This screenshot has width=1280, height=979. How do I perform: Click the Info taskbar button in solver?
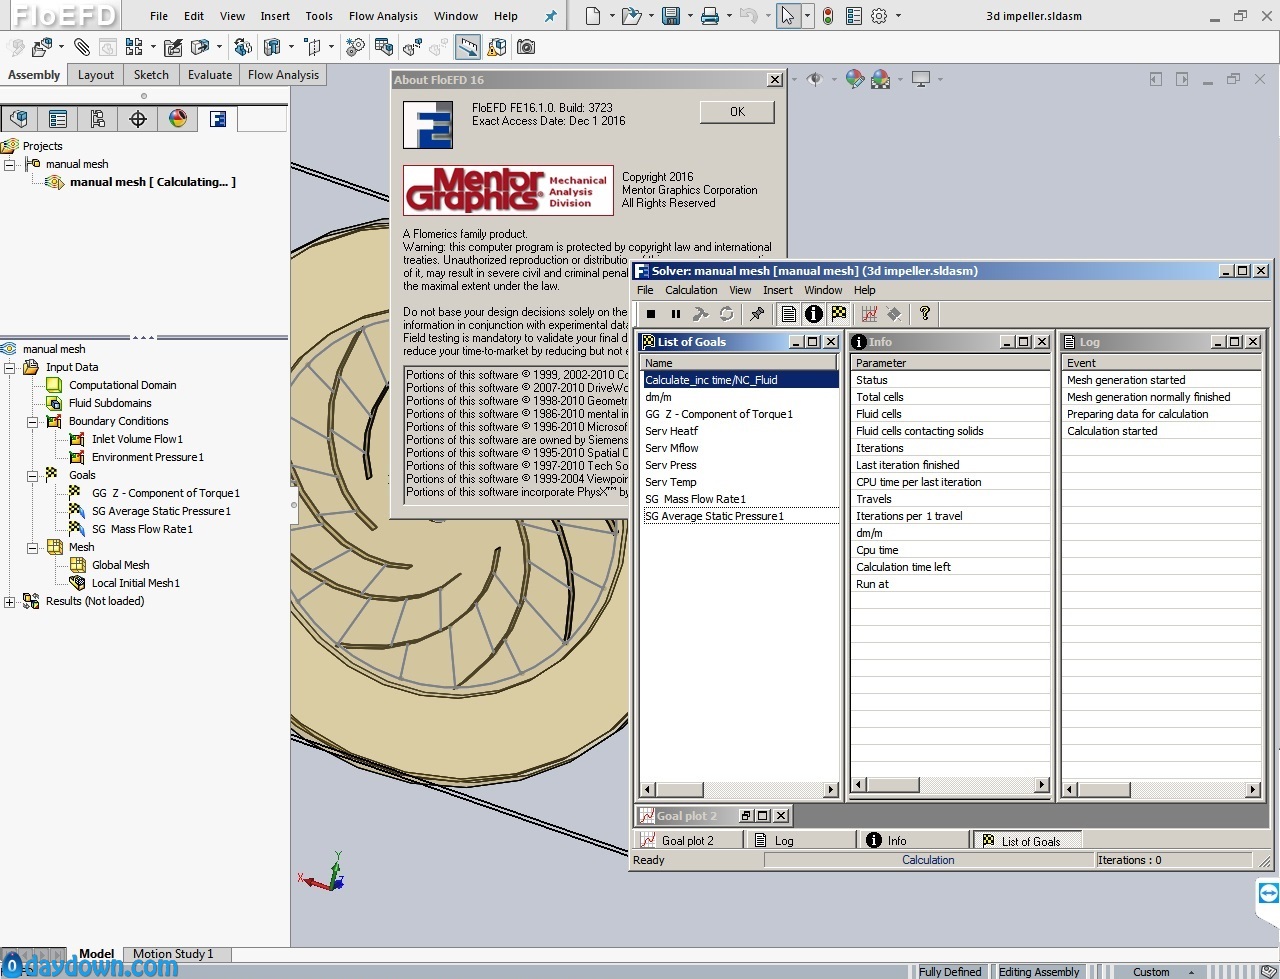pos(914,841)
